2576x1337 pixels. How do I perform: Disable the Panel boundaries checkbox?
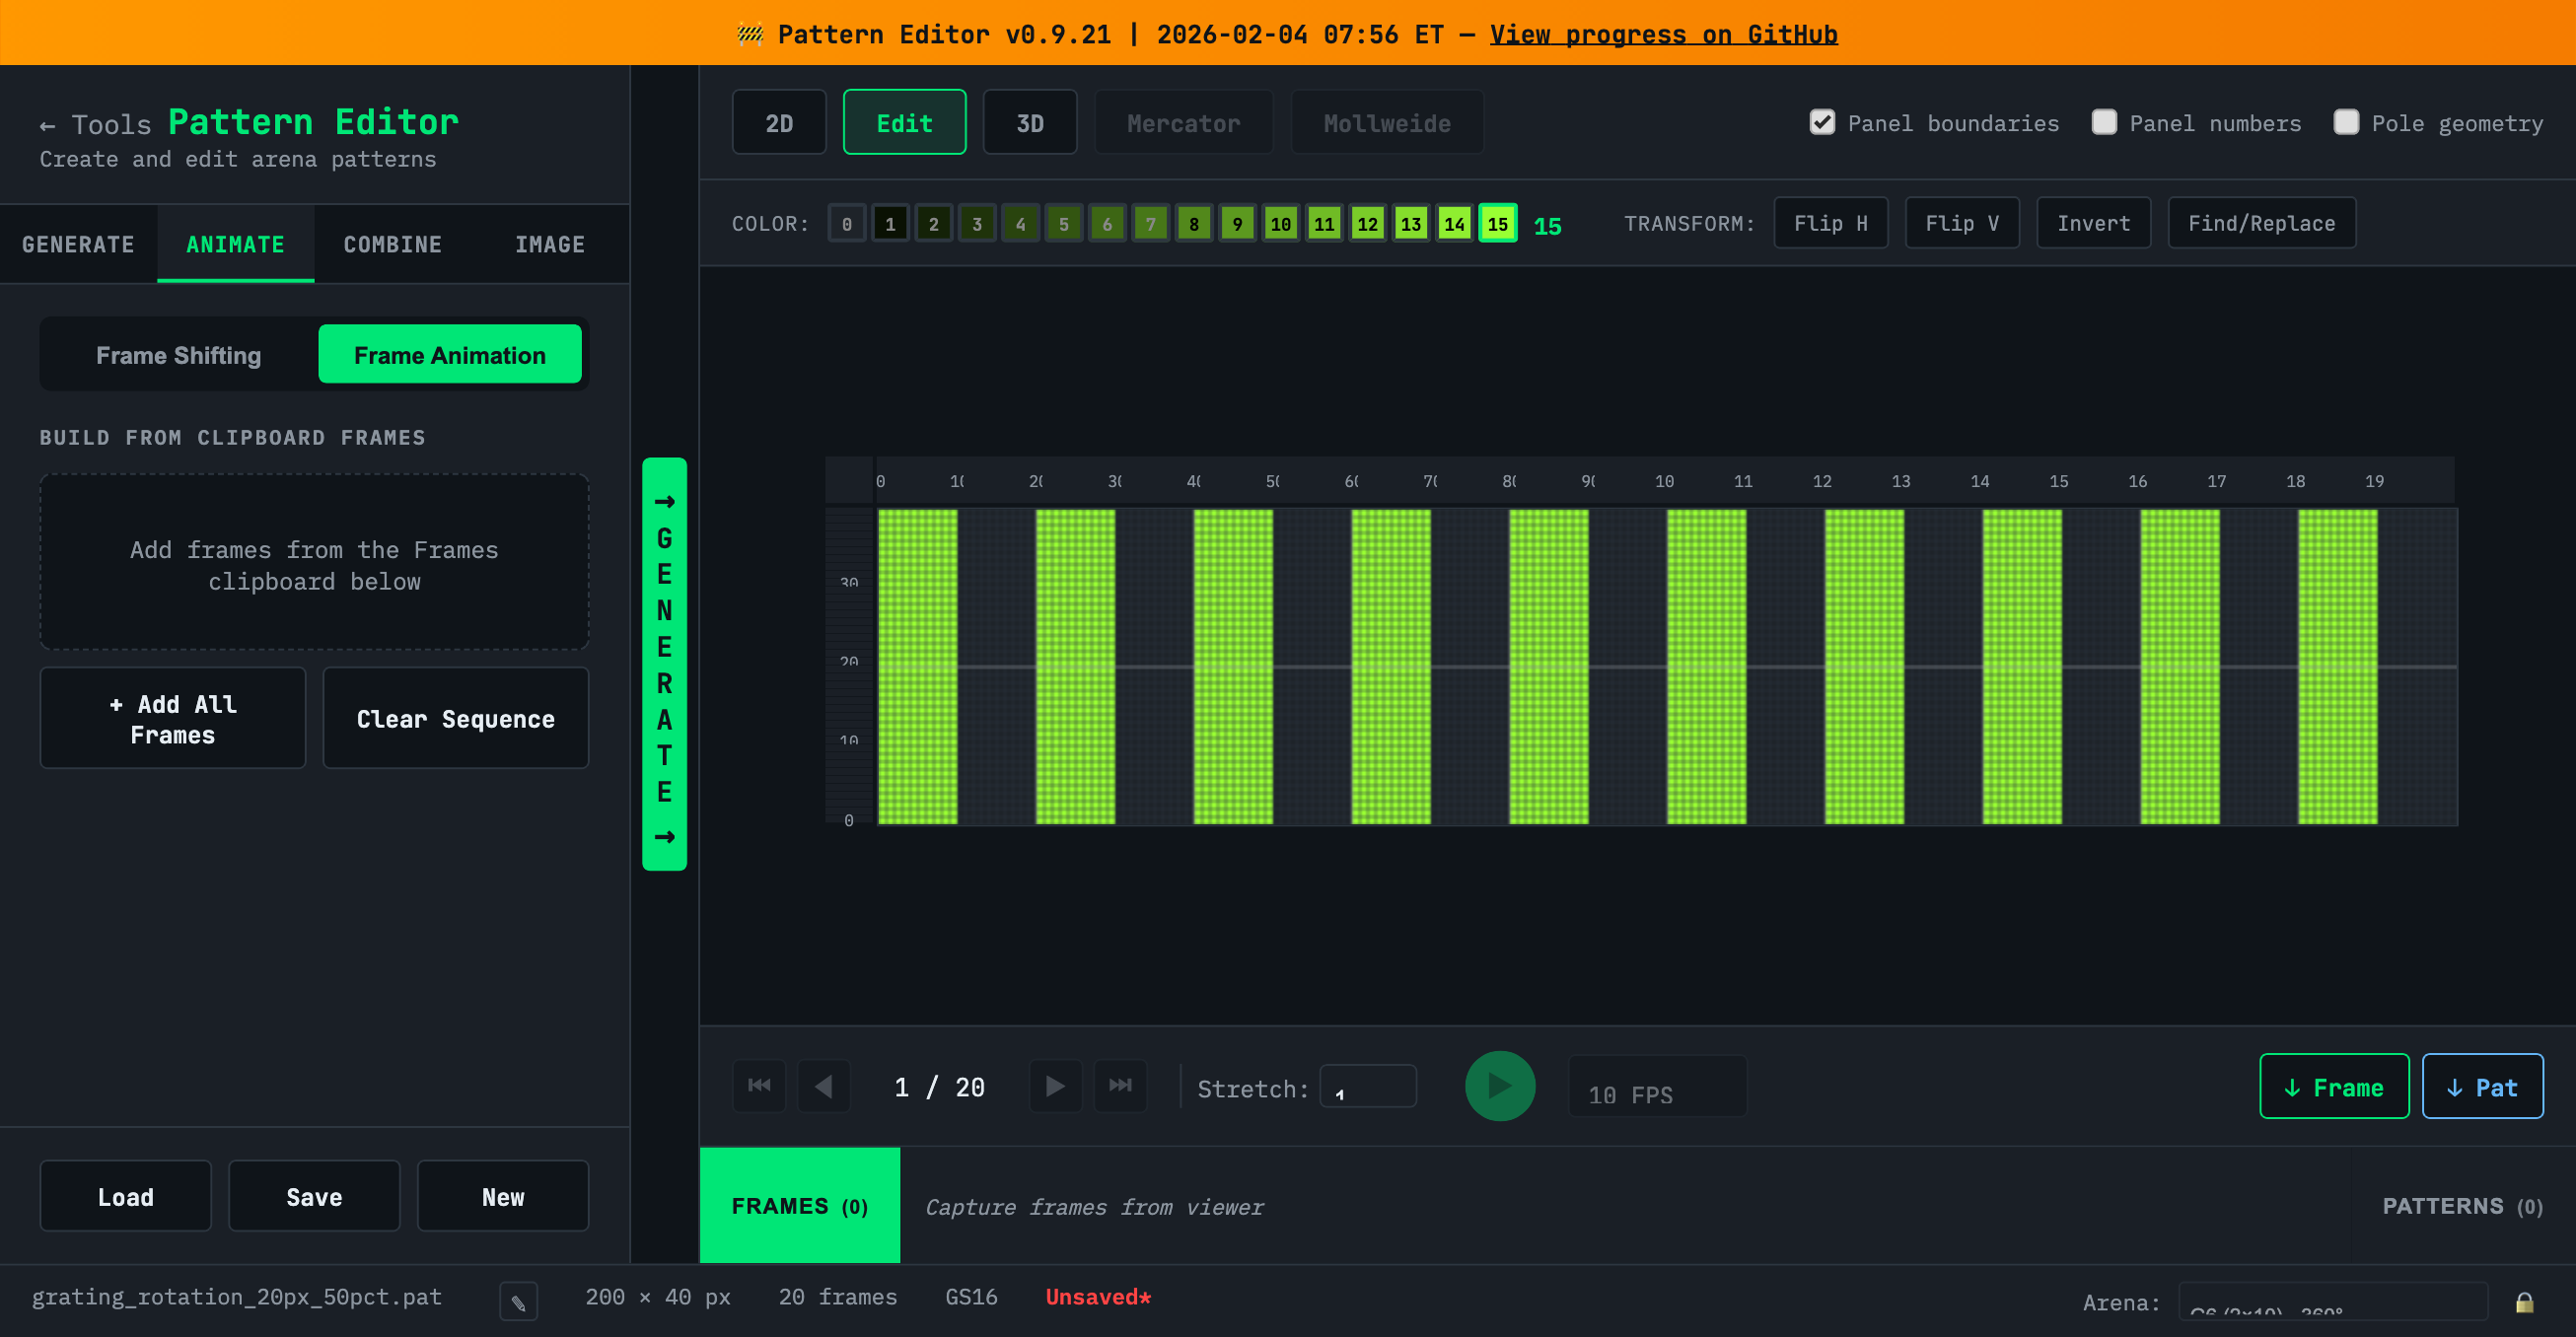click(1821, 122)
